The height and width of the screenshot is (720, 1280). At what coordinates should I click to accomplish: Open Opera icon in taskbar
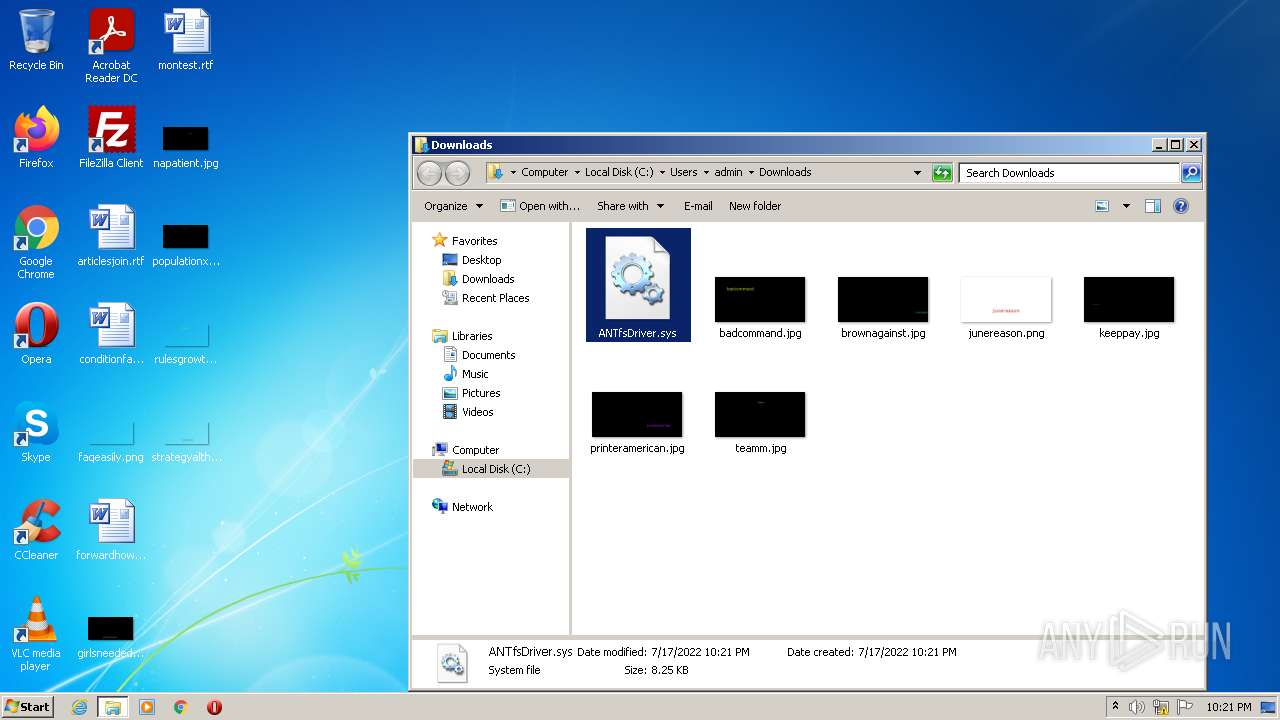(214, 707)
